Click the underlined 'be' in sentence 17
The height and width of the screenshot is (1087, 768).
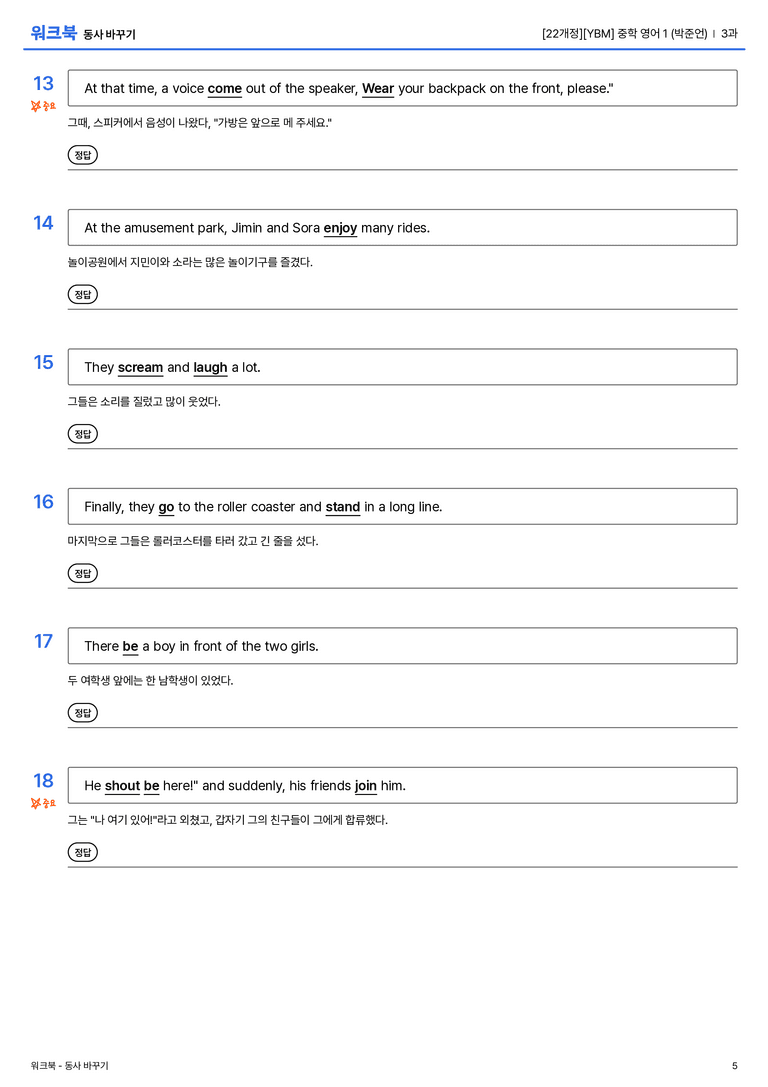pos(130,646)
